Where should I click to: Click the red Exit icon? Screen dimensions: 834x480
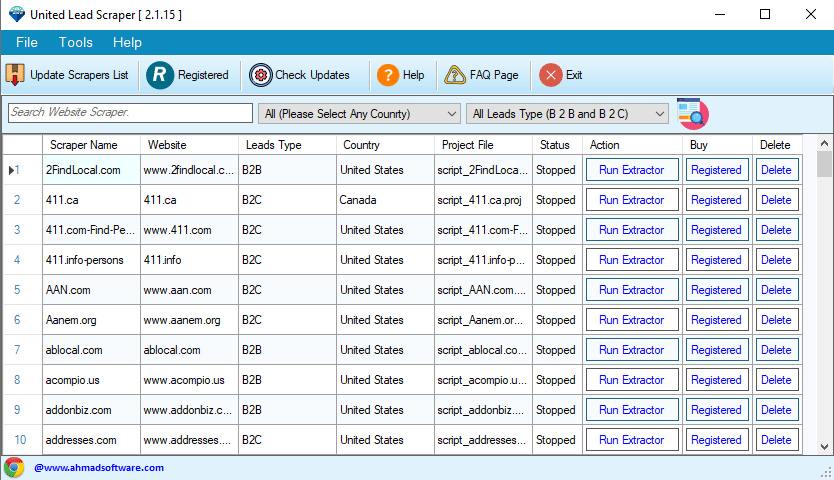tap(551, 75)
